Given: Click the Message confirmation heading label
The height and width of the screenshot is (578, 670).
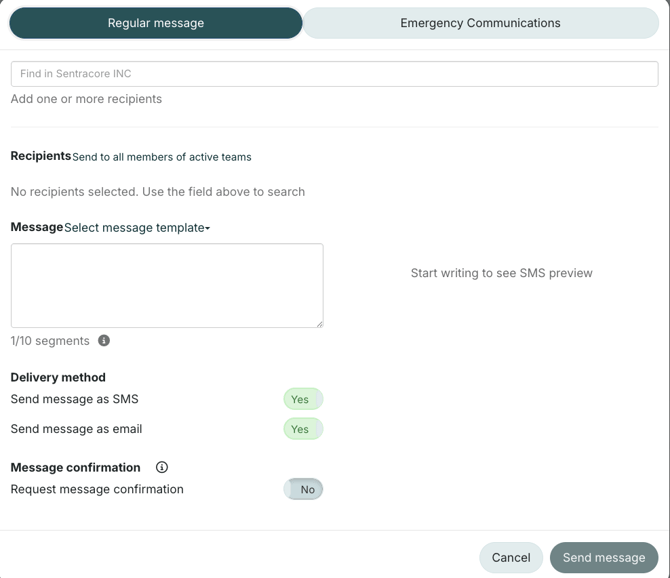Looking at the screenshot, I should click(75, 467).
